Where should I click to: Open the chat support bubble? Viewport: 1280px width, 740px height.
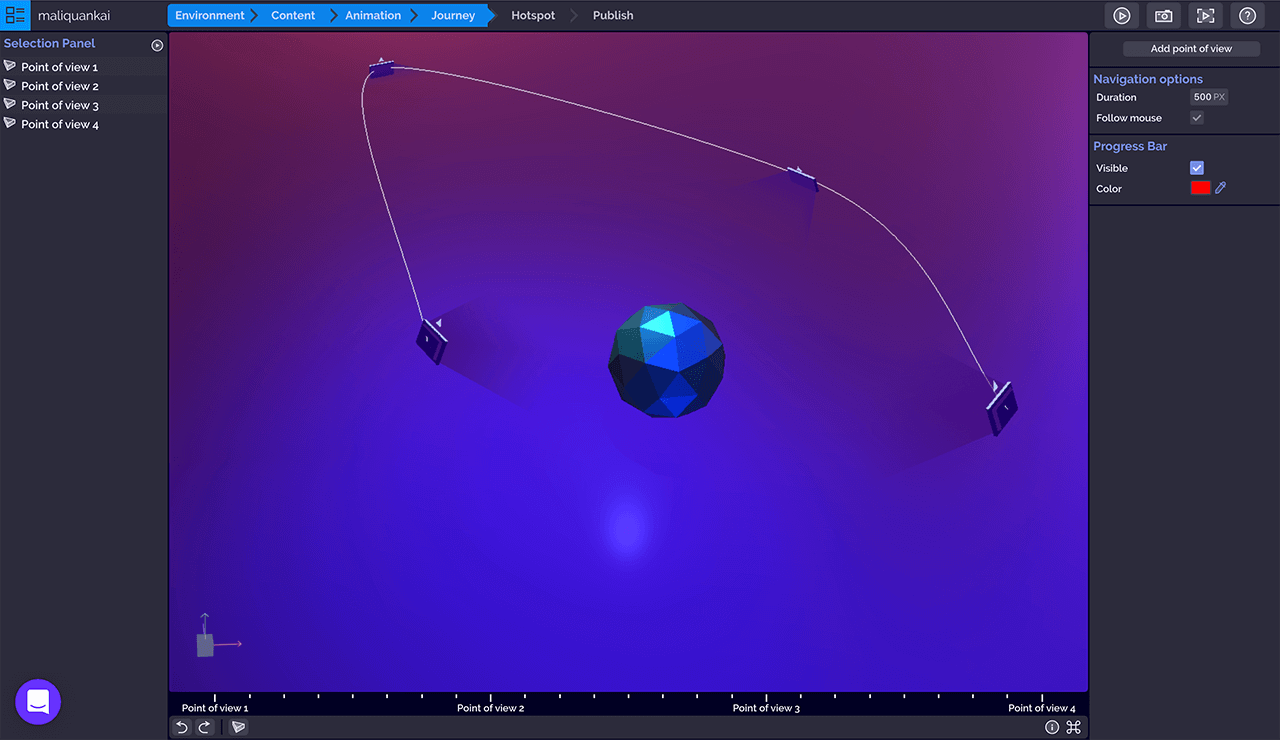pos(38,702)
